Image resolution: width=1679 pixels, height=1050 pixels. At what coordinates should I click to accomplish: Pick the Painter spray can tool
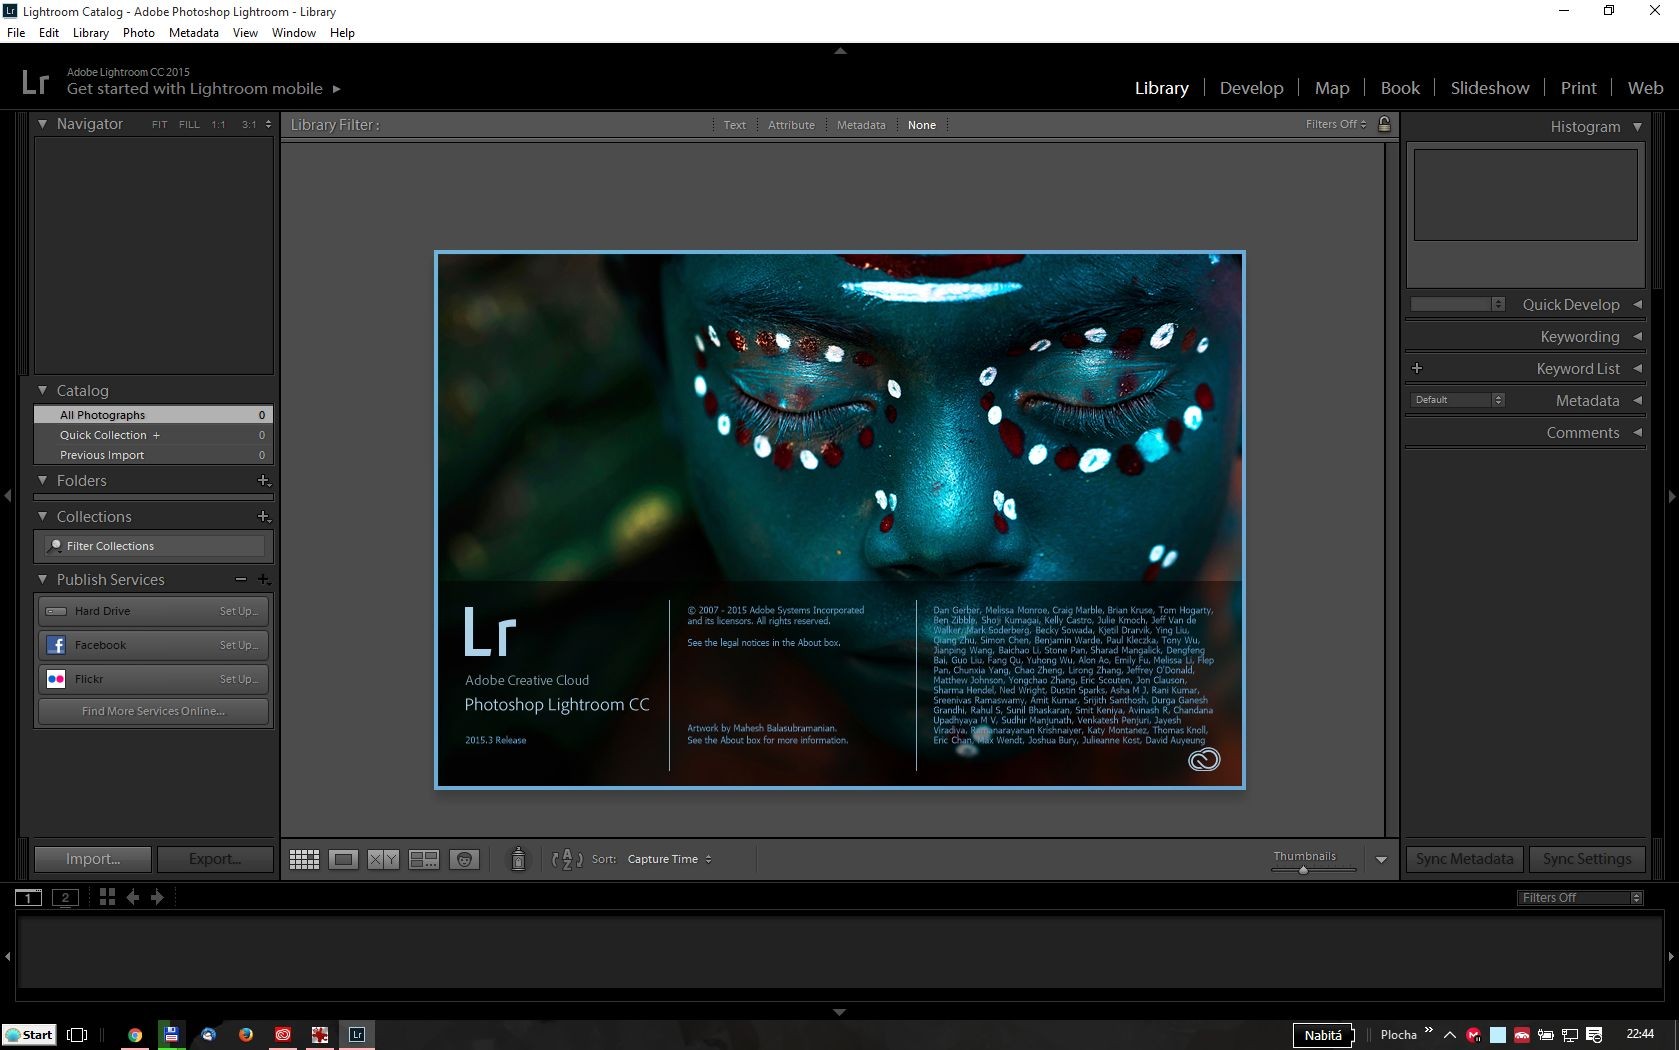pyautogui.click(x=518, y=859)
